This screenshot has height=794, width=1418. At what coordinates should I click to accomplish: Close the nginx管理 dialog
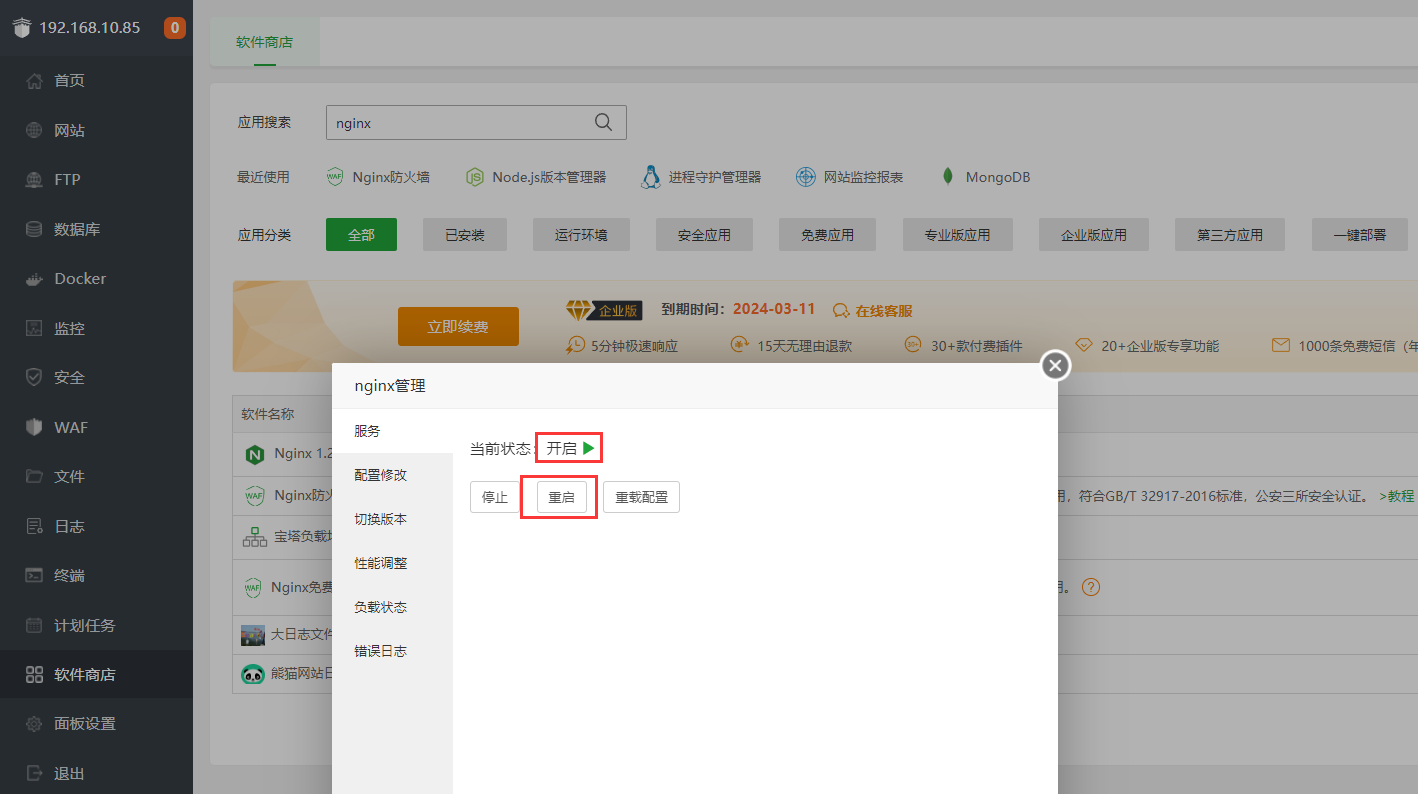coord(1056,366)
